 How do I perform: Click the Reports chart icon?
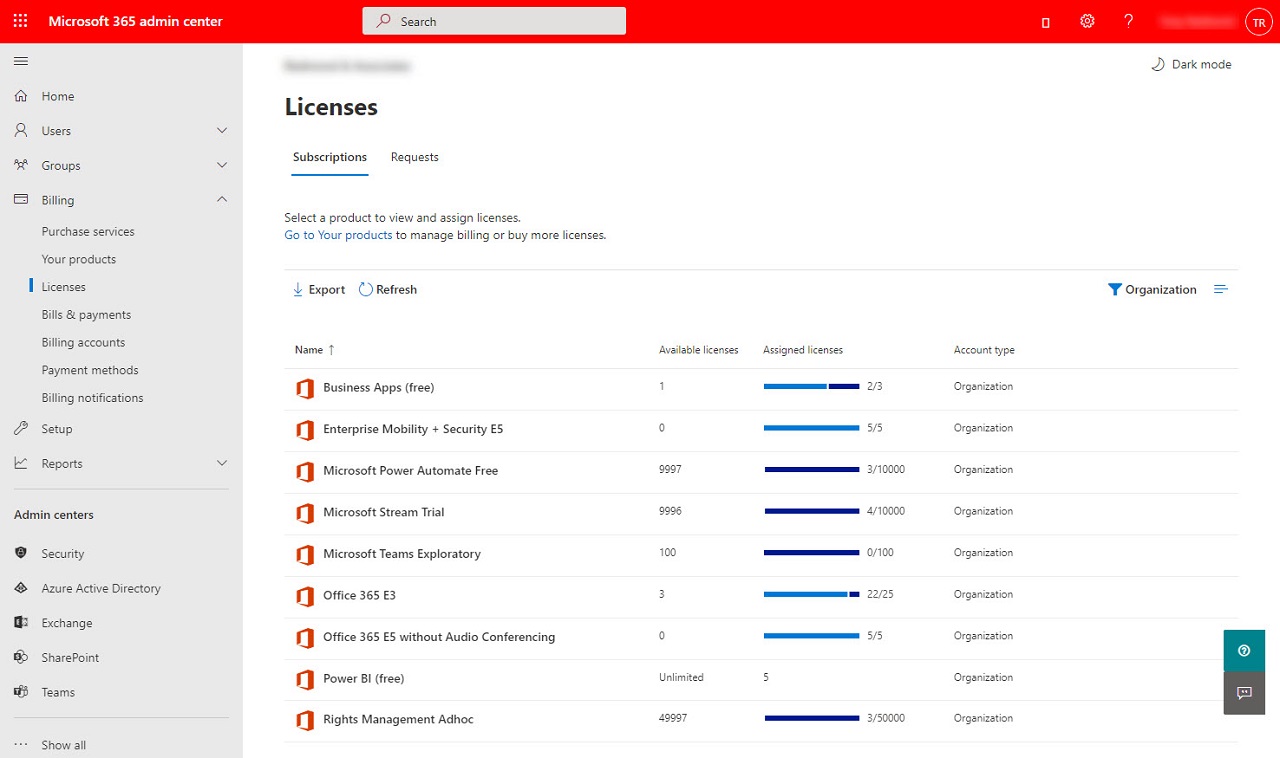[x=21, y=463]
